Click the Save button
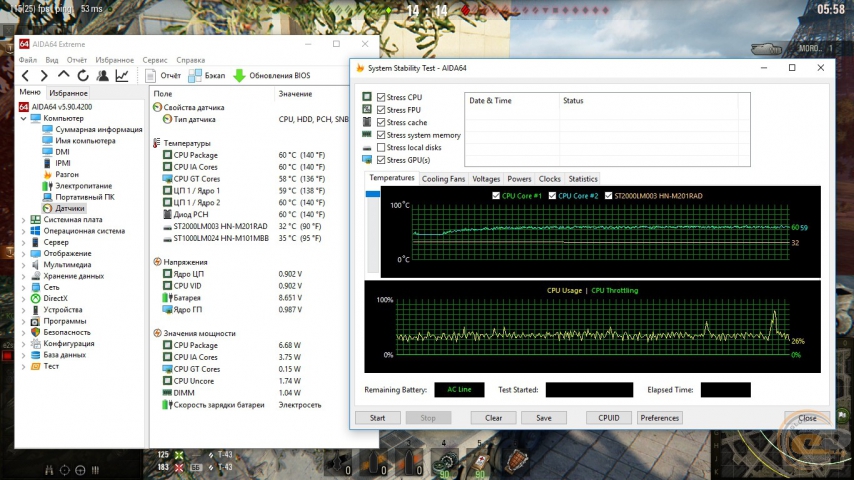 point(544,418)
